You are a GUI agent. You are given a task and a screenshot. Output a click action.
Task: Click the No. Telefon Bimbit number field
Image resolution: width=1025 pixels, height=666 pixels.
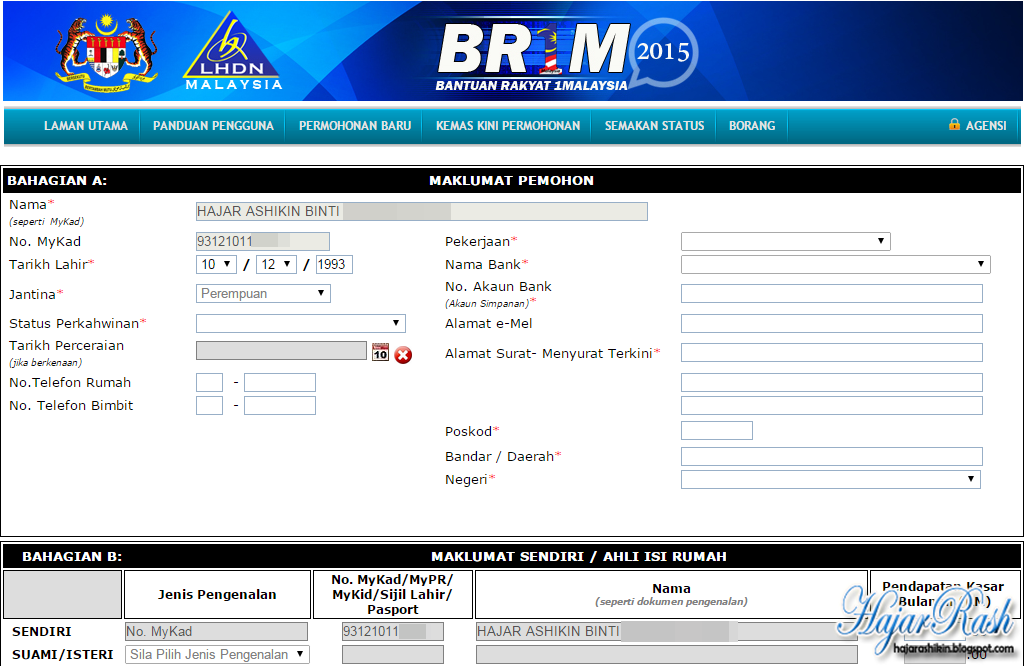point(280,405)
